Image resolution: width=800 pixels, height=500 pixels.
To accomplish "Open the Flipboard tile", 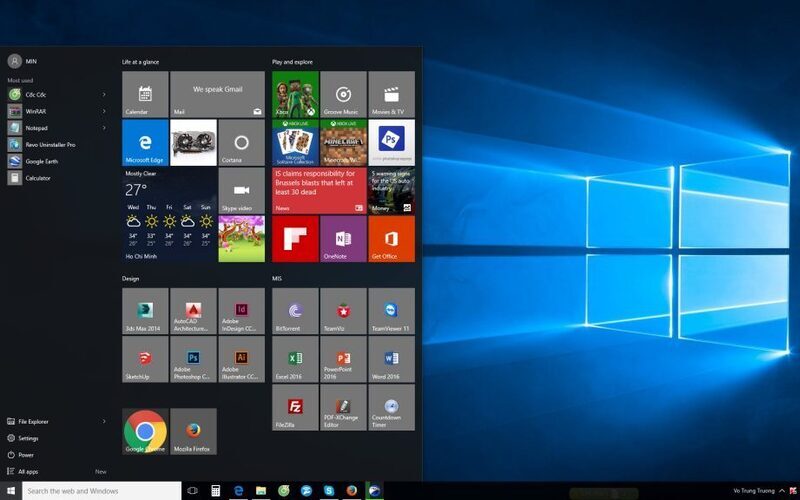I will 295,239.
